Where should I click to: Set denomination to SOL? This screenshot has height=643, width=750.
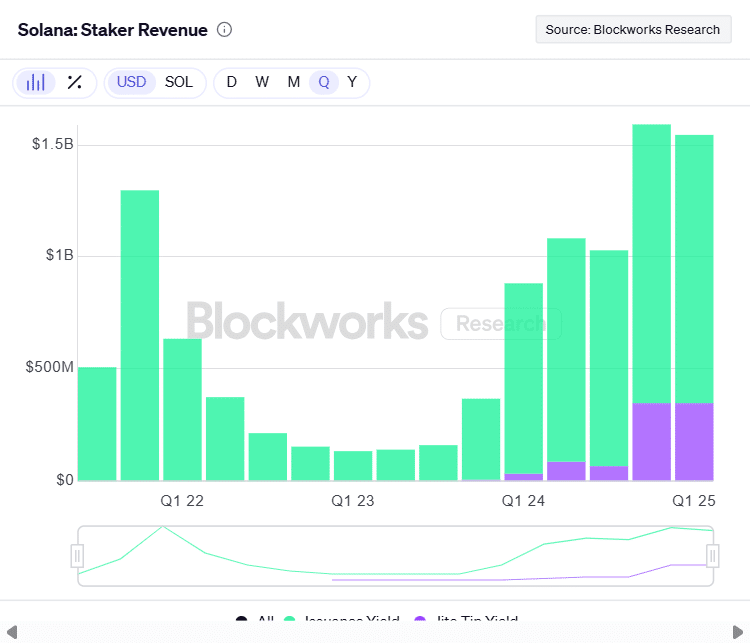point(179,82)
